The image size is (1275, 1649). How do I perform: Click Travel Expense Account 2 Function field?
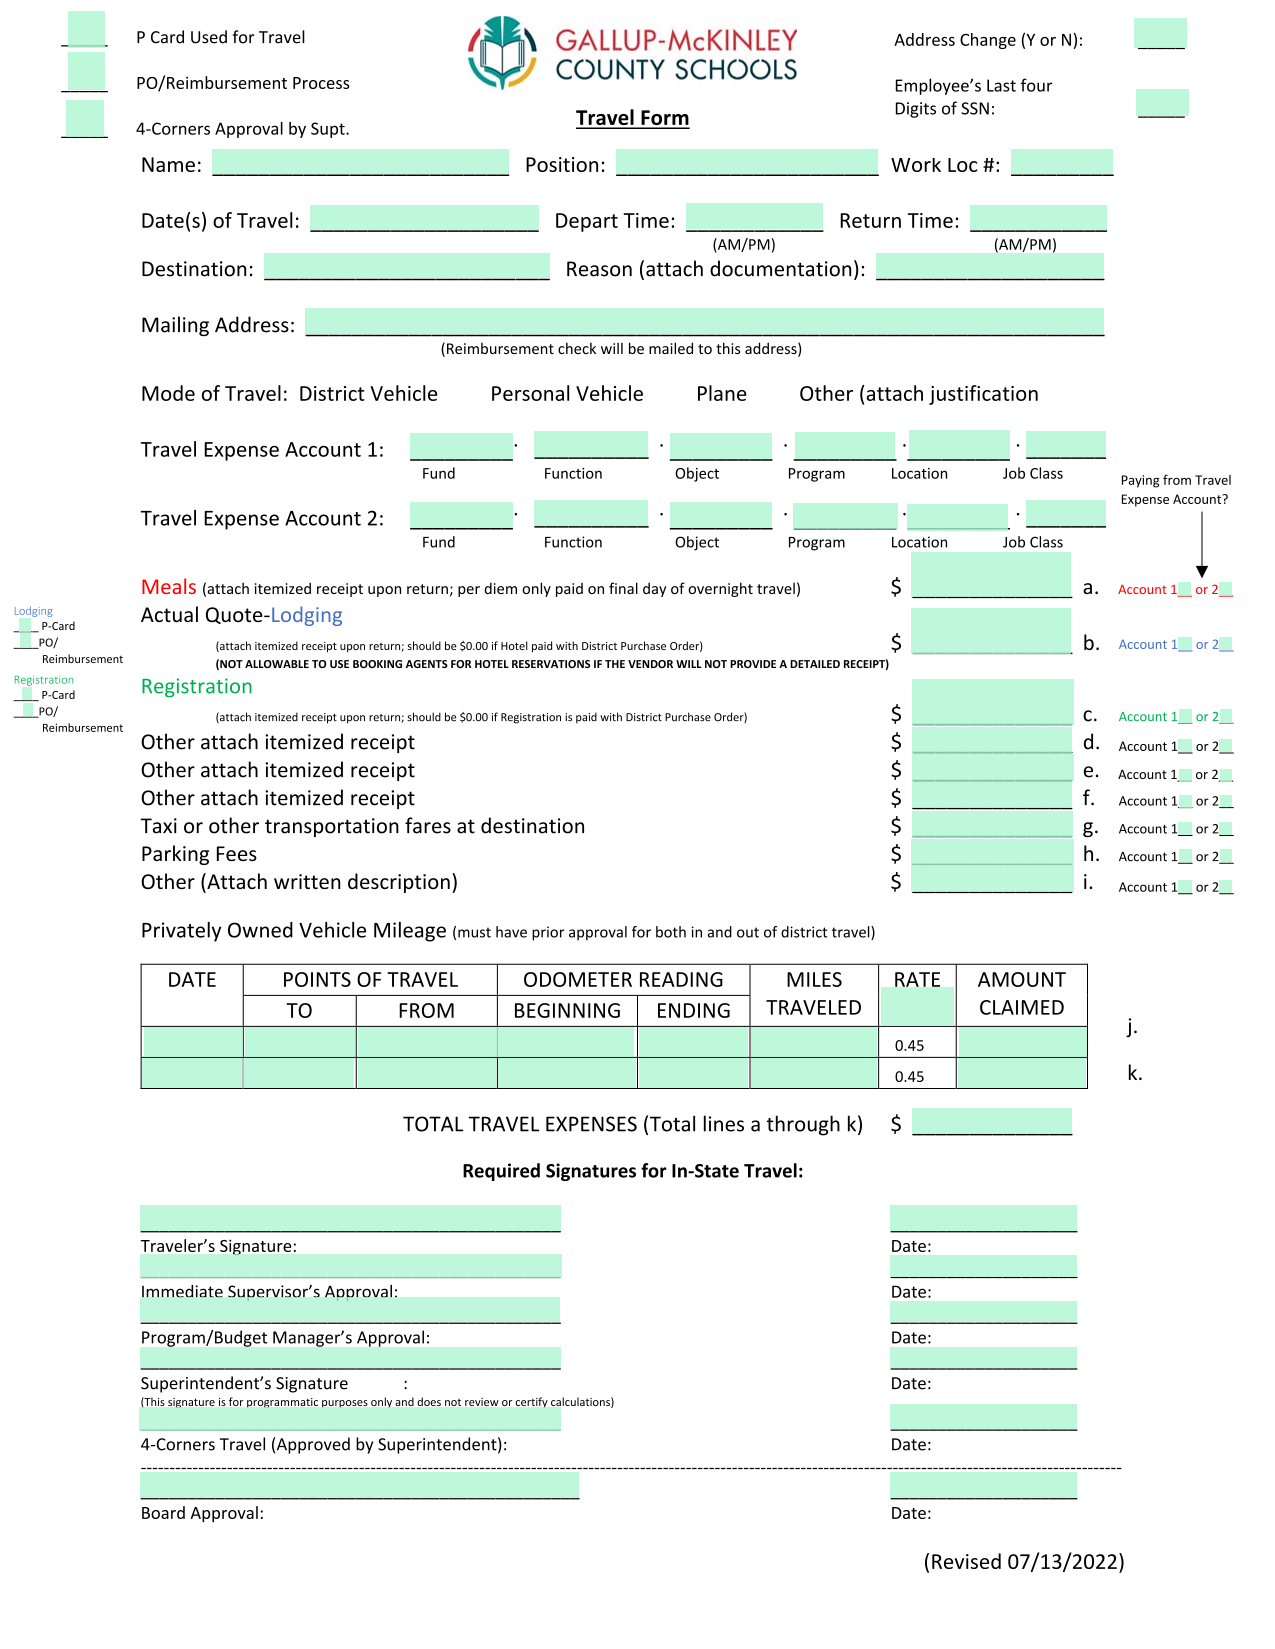pyautogui.click(x=591, y=514)
